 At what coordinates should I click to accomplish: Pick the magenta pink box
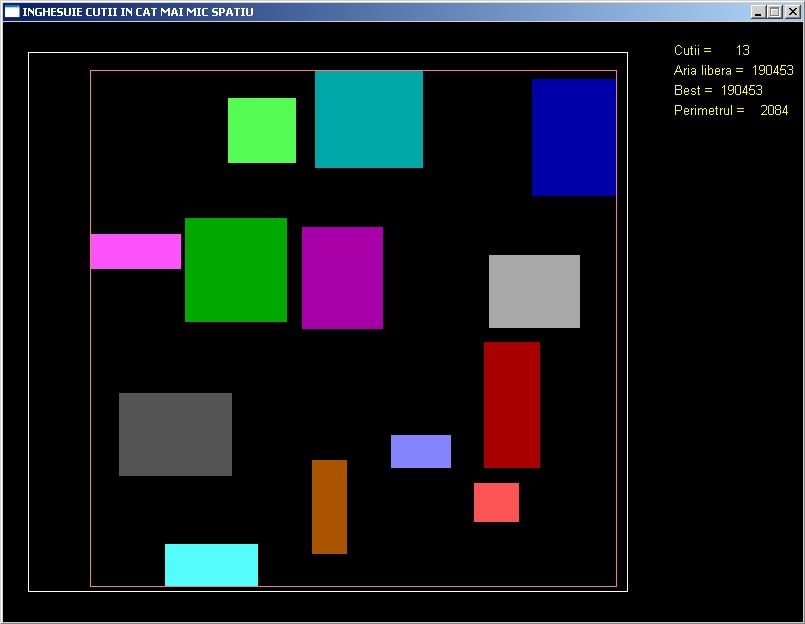coord(136,252)
